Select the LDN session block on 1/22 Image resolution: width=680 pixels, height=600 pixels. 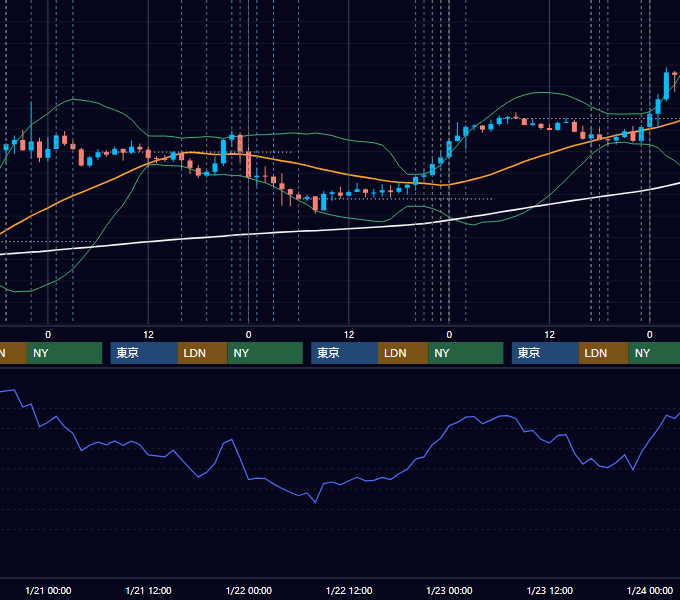(x=403, y=353)
